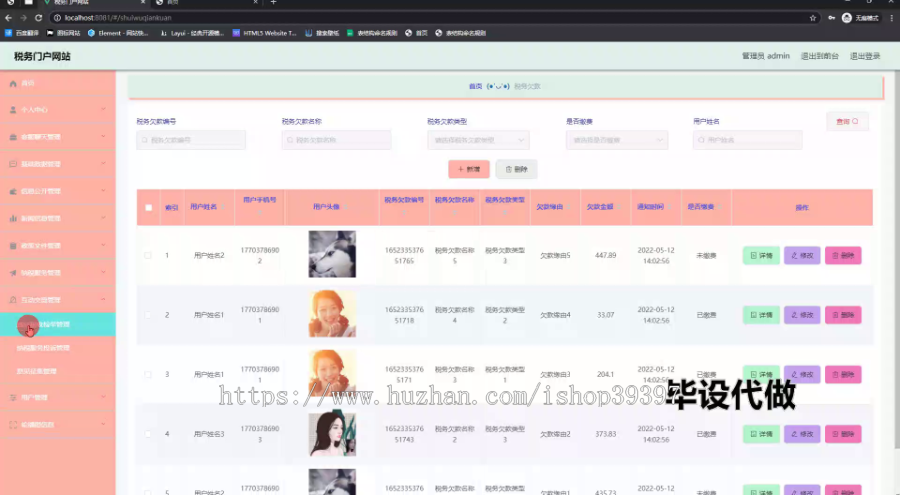
Task: Click the browser address bar URL
Action: [x=118, y=18]
